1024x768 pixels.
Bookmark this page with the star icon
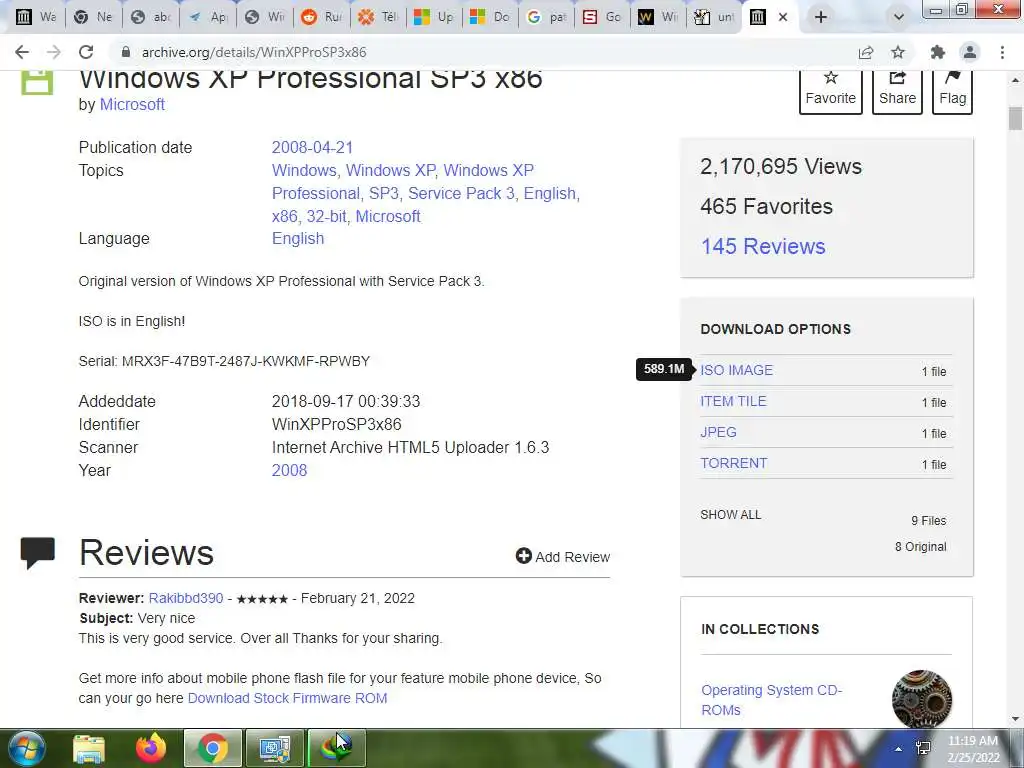[899, 52]
